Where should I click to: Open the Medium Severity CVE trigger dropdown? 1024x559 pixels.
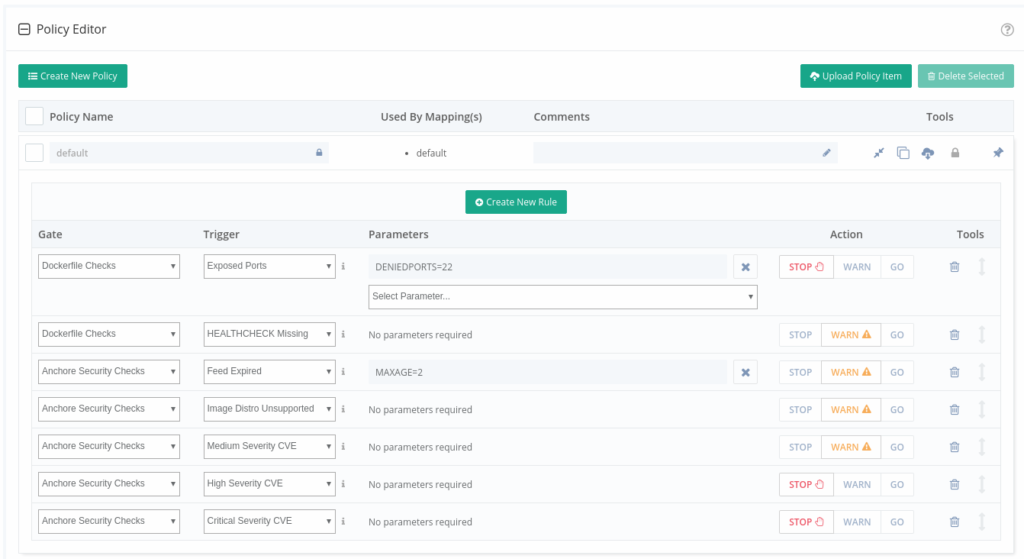(269, 446)
